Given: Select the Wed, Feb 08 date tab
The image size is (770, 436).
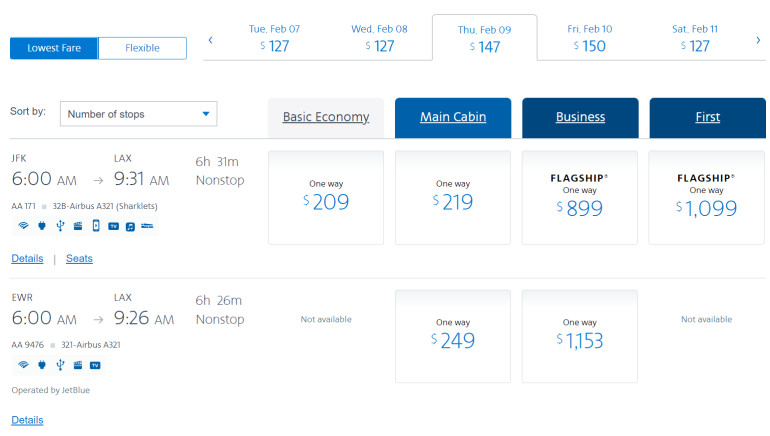Looking at the screenshot, I should coord(379,38).
